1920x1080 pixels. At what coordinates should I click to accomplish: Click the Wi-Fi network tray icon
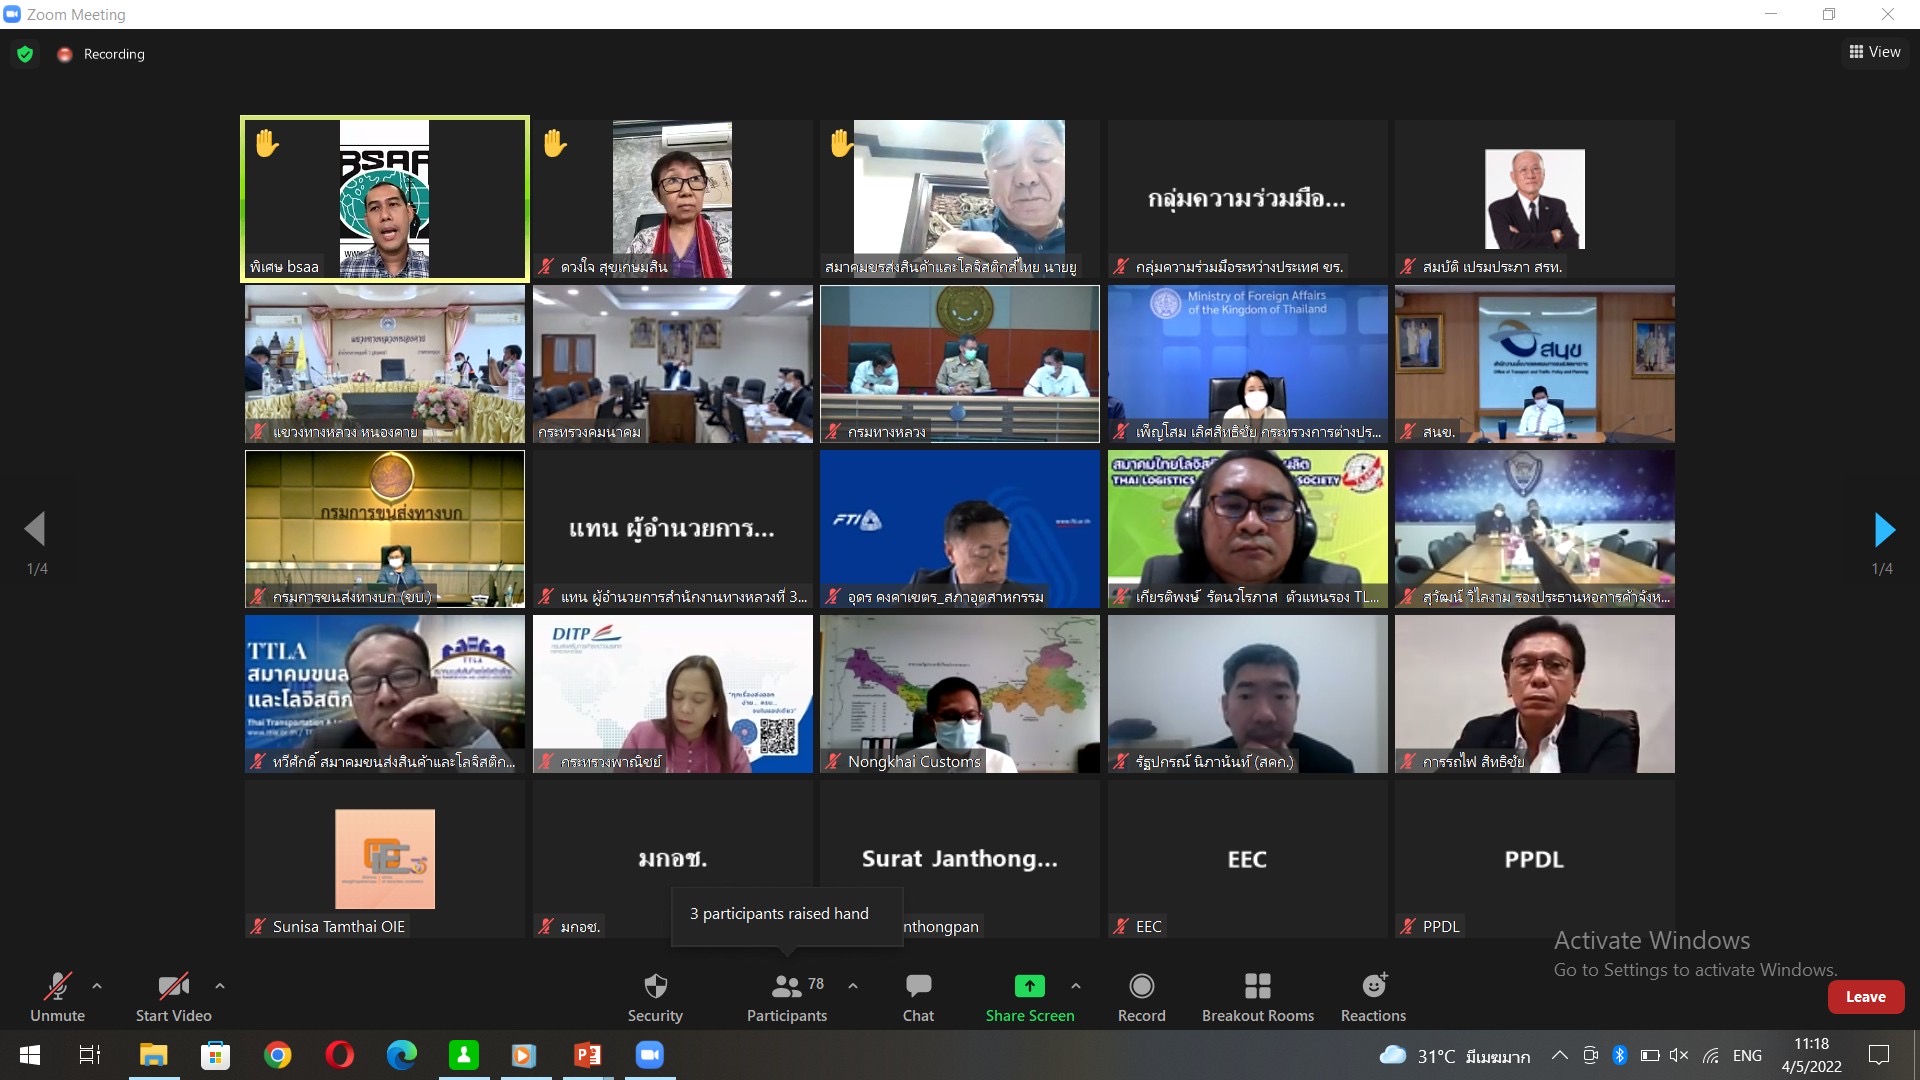point(1711,1055)
